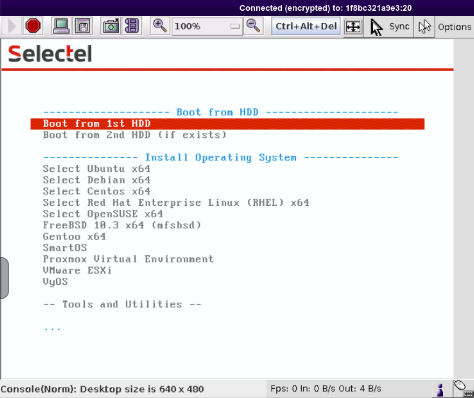Click the Fps In Out bandwidth status text
Viewport: 474px width, 398px height.
pos(326,389)
